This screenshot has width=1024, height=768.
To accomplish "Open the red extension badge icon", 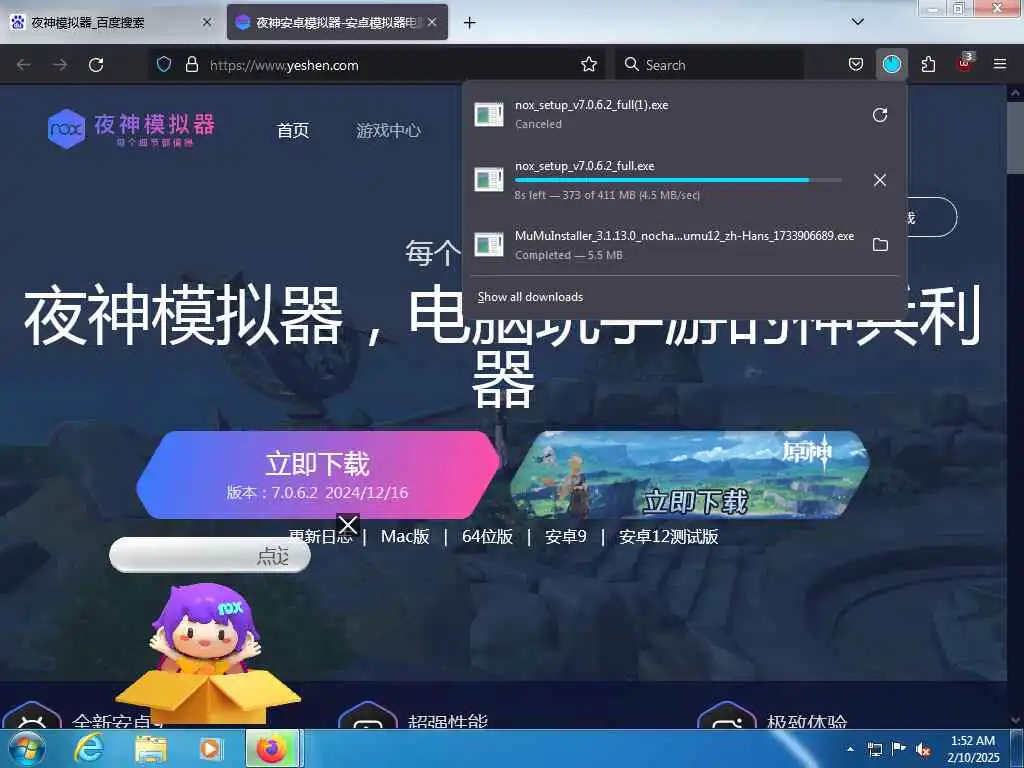I will click(x=965, y=63).
